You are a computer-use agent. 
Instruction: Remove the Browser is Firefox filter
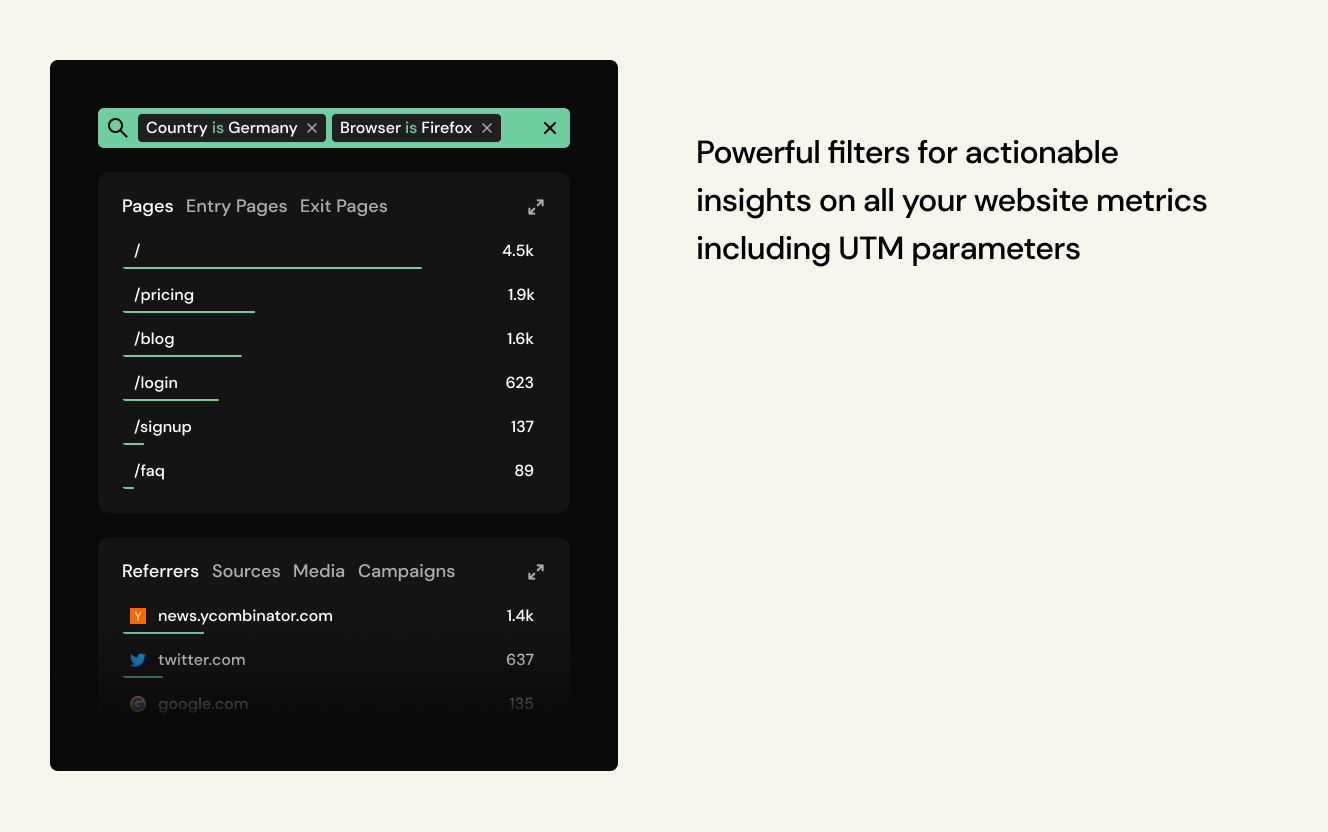pos(487,128)
